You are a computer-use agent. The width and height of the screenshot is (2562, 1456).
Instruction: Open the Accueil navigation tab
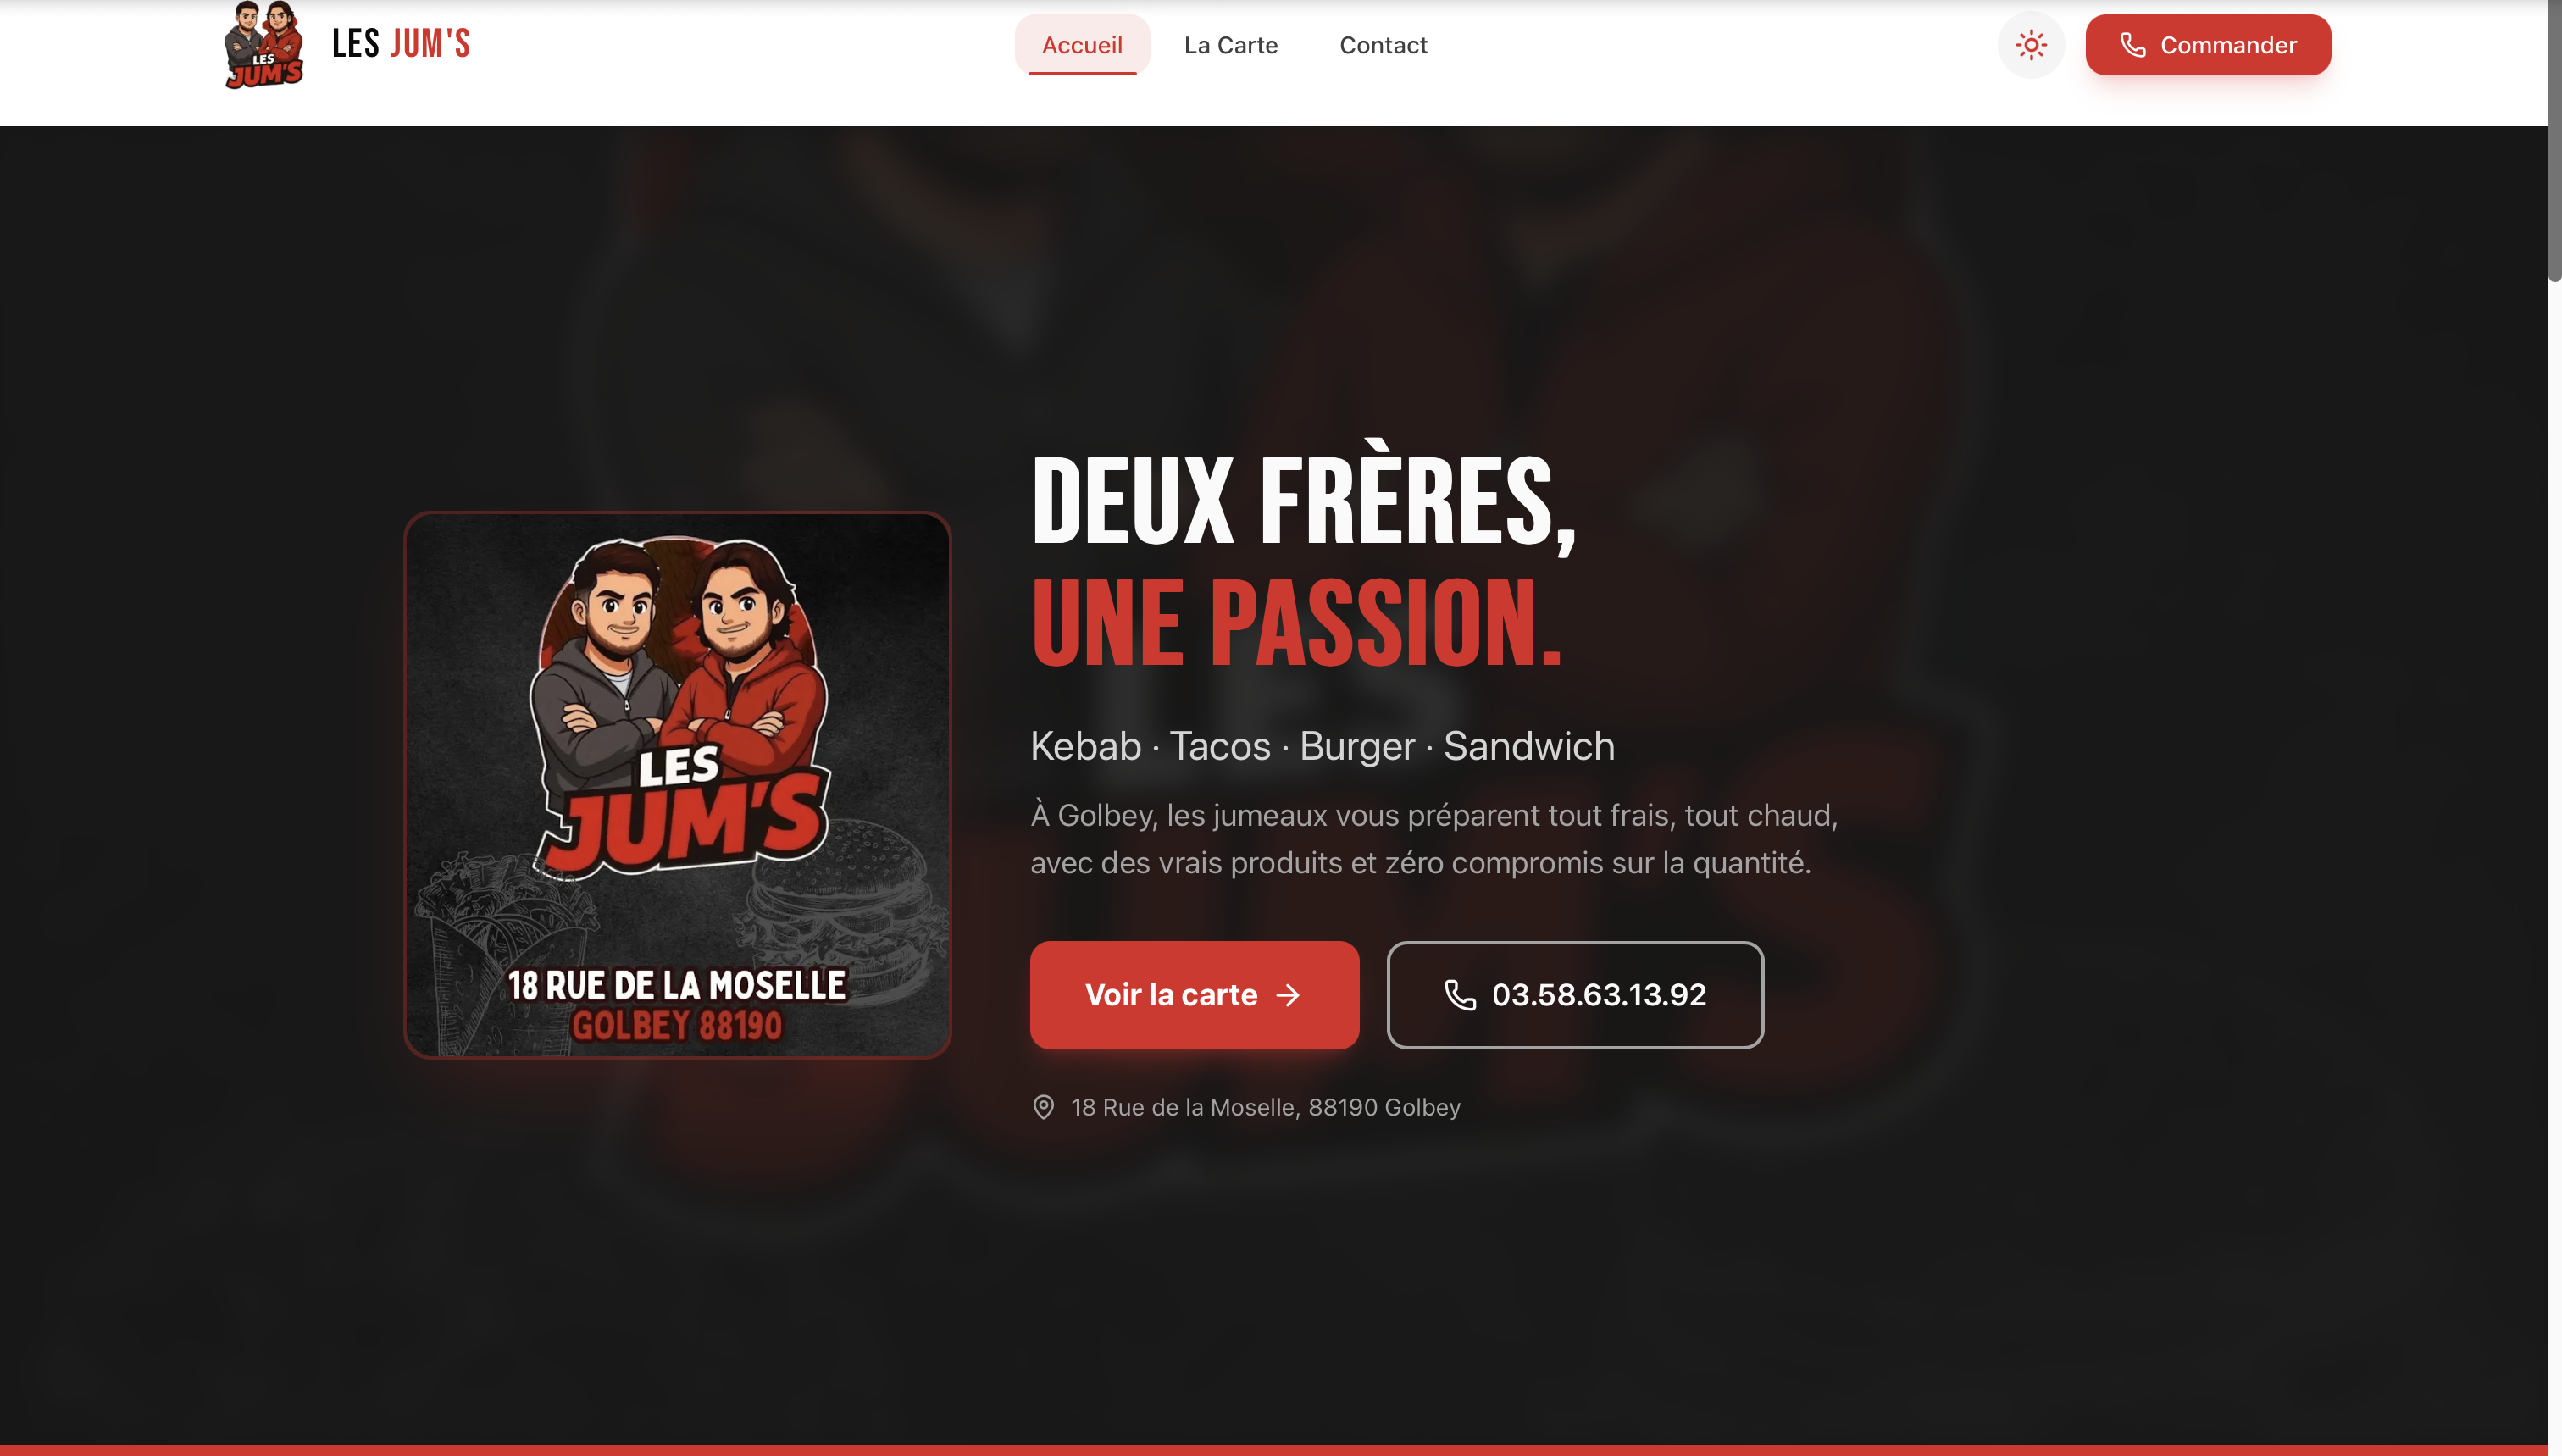tap(1082, 45)
